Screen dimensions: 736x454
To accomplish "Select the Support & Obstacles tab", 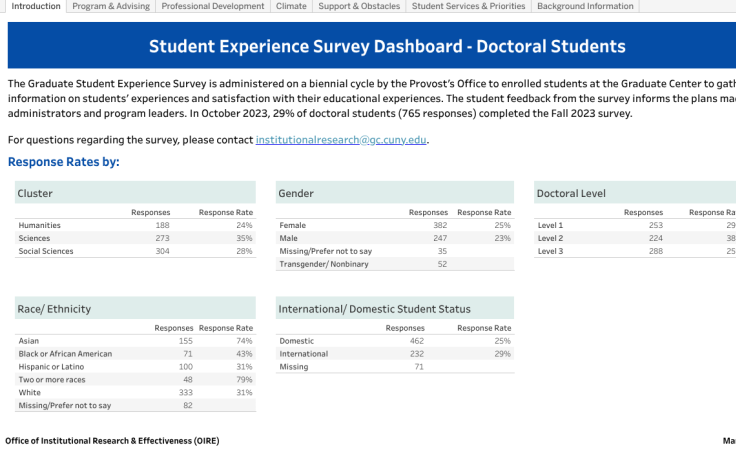I will point(359,6).
